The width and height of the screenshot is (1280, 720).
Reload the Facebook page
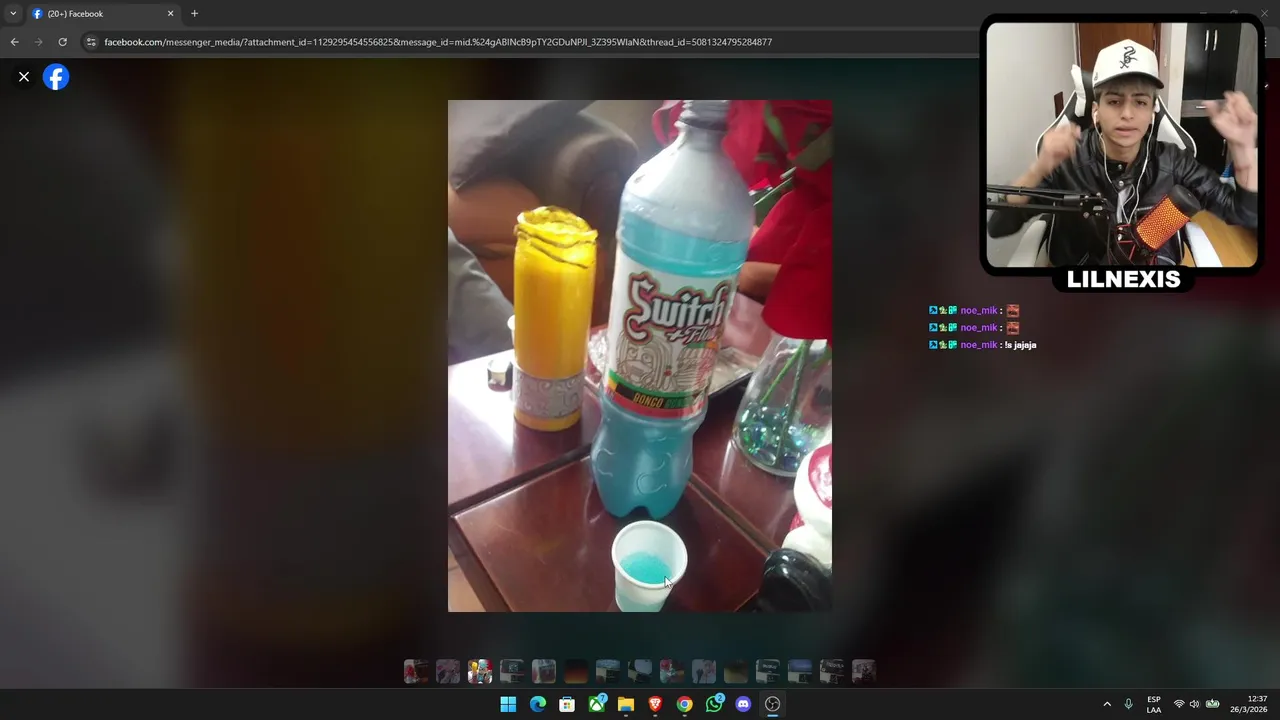click(x=62, y=42)
